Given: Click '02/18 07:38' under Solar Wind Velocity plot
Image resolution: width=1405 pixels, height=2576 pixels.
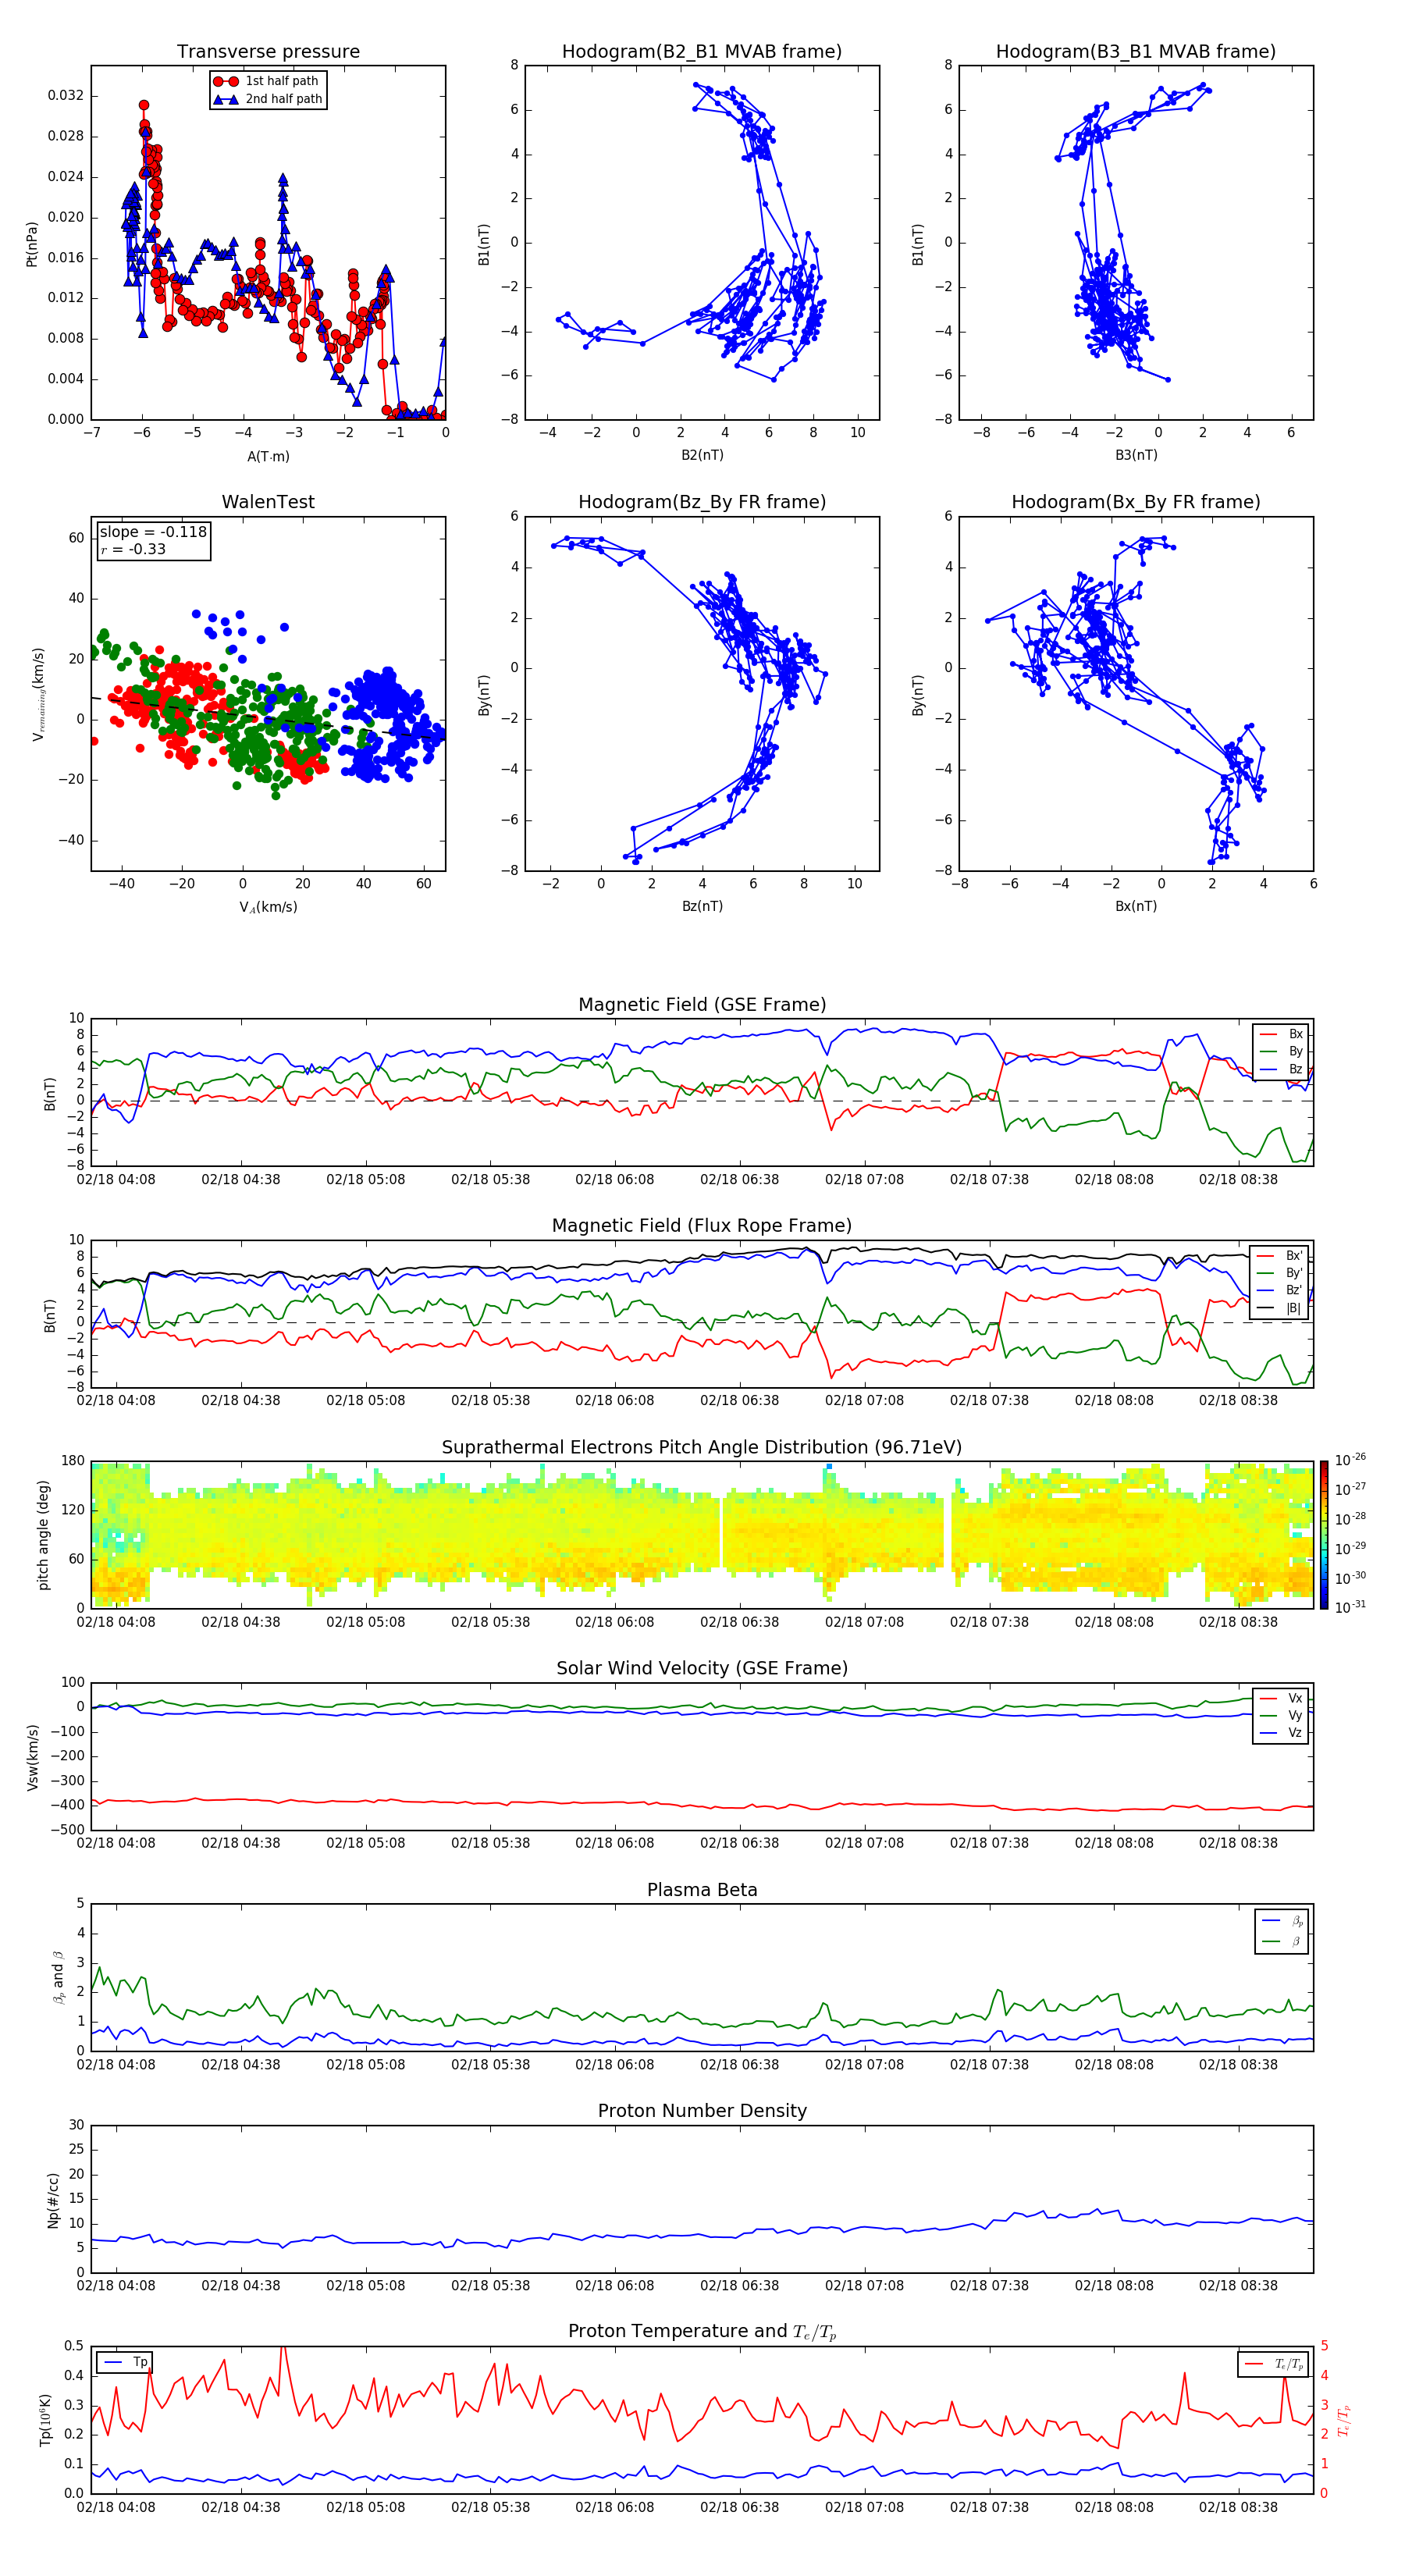Looking at the screenshot, I should (x=989, y=1843).
